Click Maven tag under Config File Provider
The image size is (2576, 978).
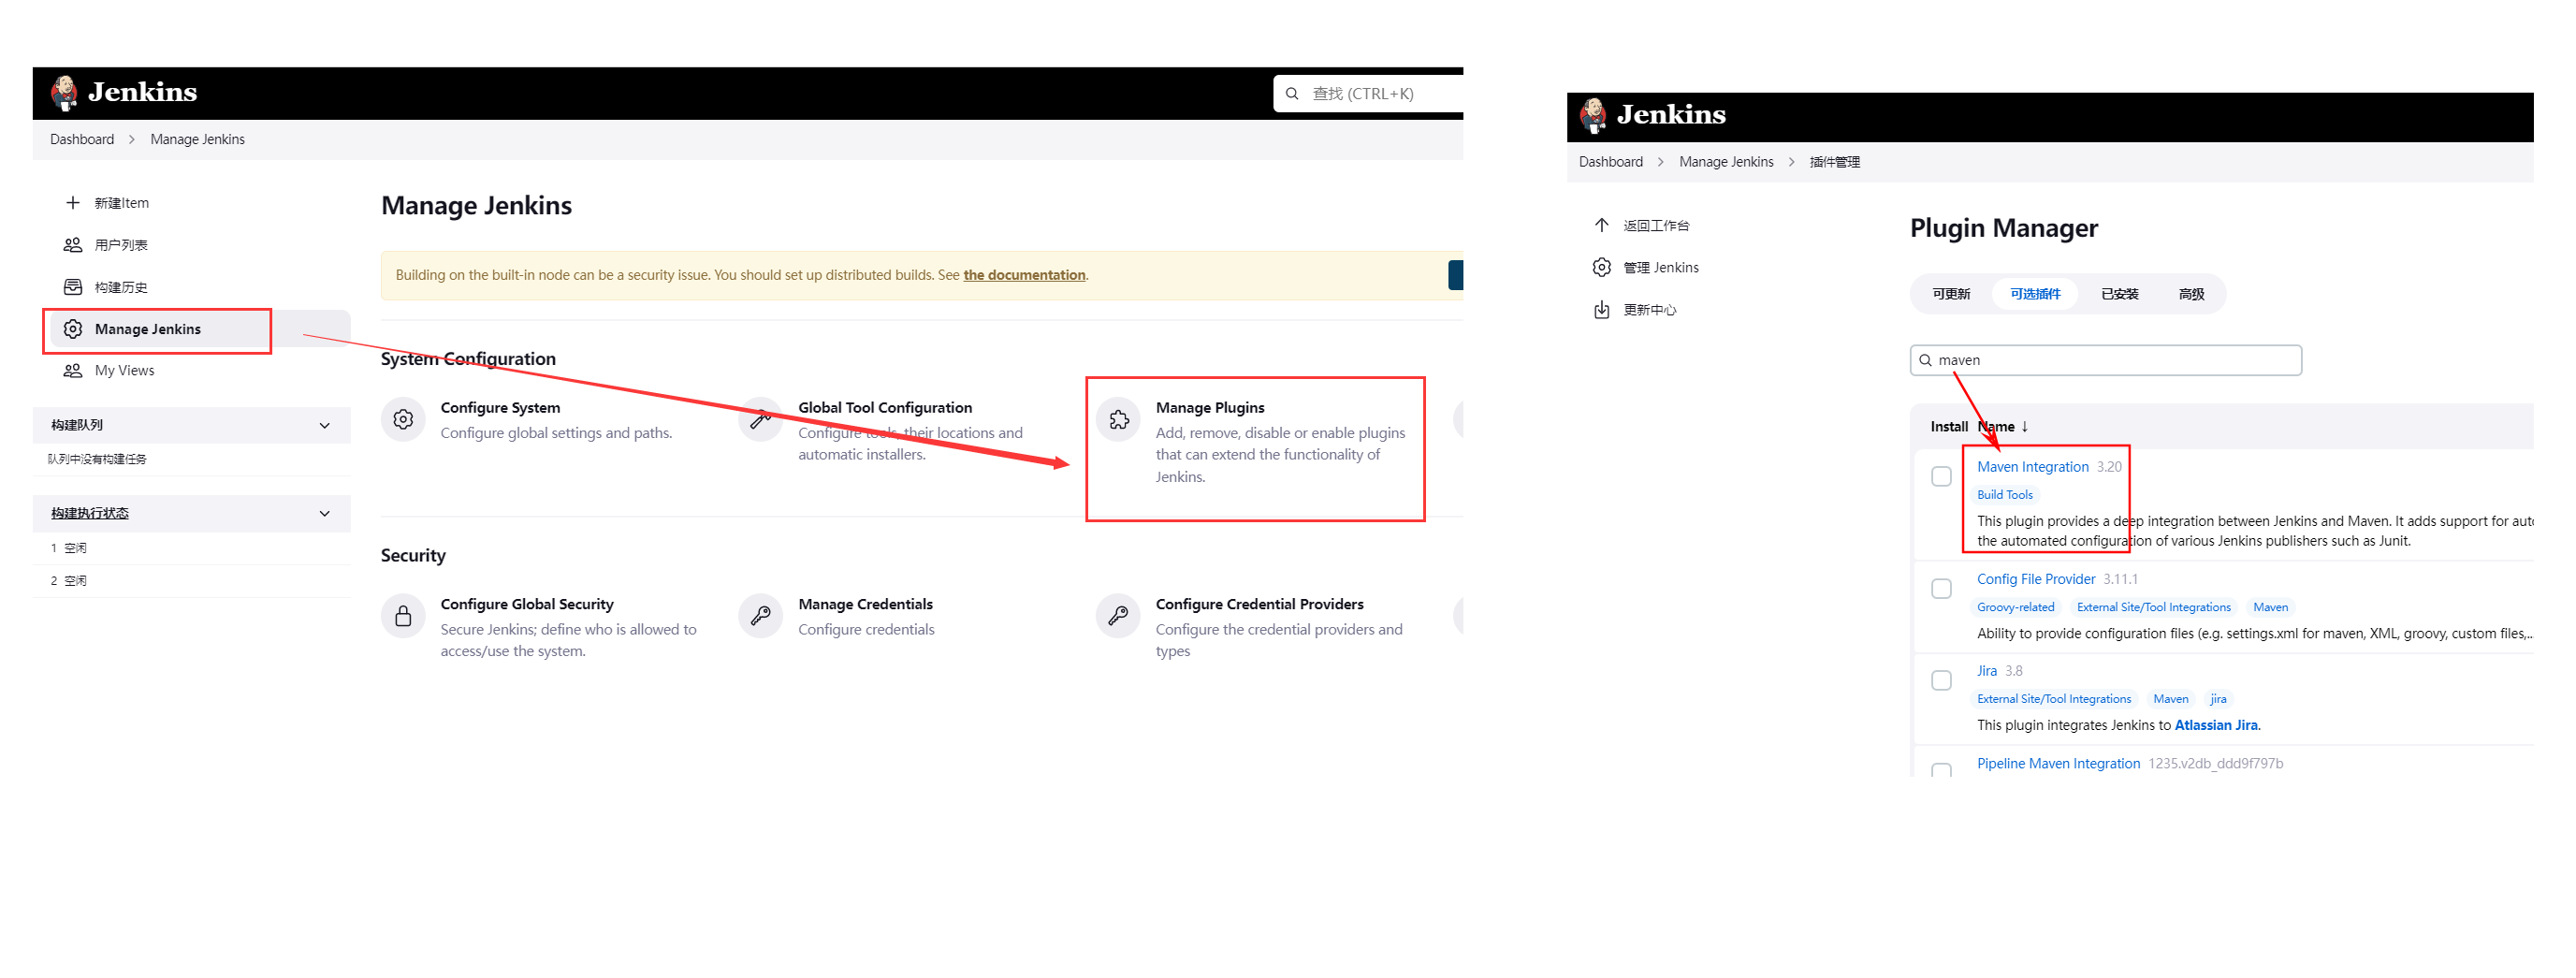coord(2270,607)
